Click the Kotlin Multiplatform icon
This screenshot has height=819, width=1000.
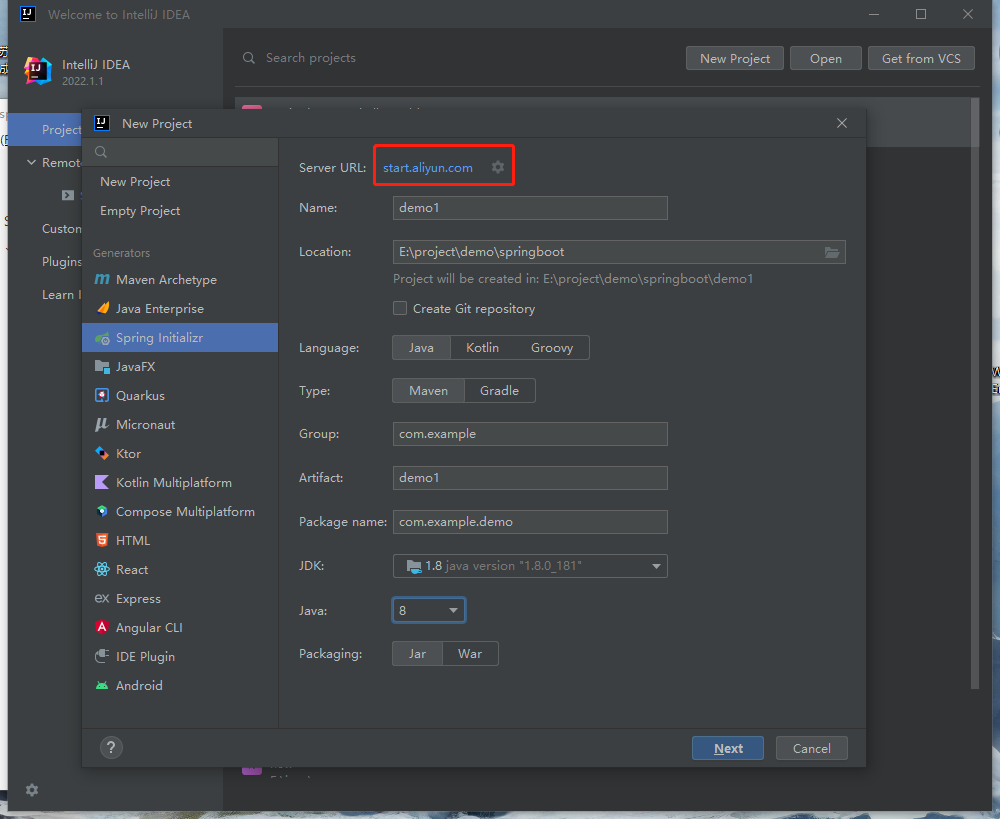coord(102,482)
